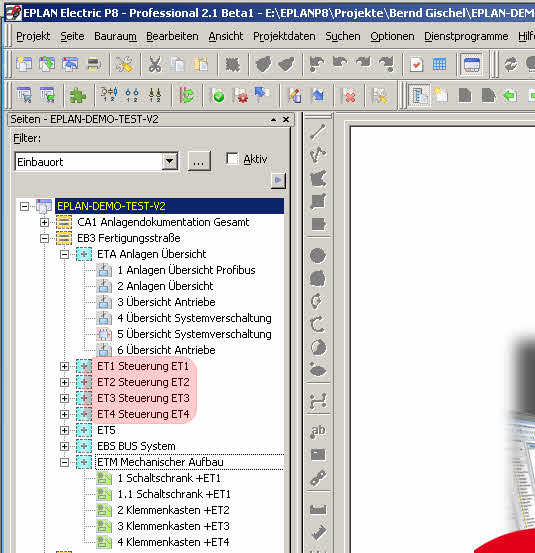Click the scissors cut icon
535x553 pixels.
154,65
